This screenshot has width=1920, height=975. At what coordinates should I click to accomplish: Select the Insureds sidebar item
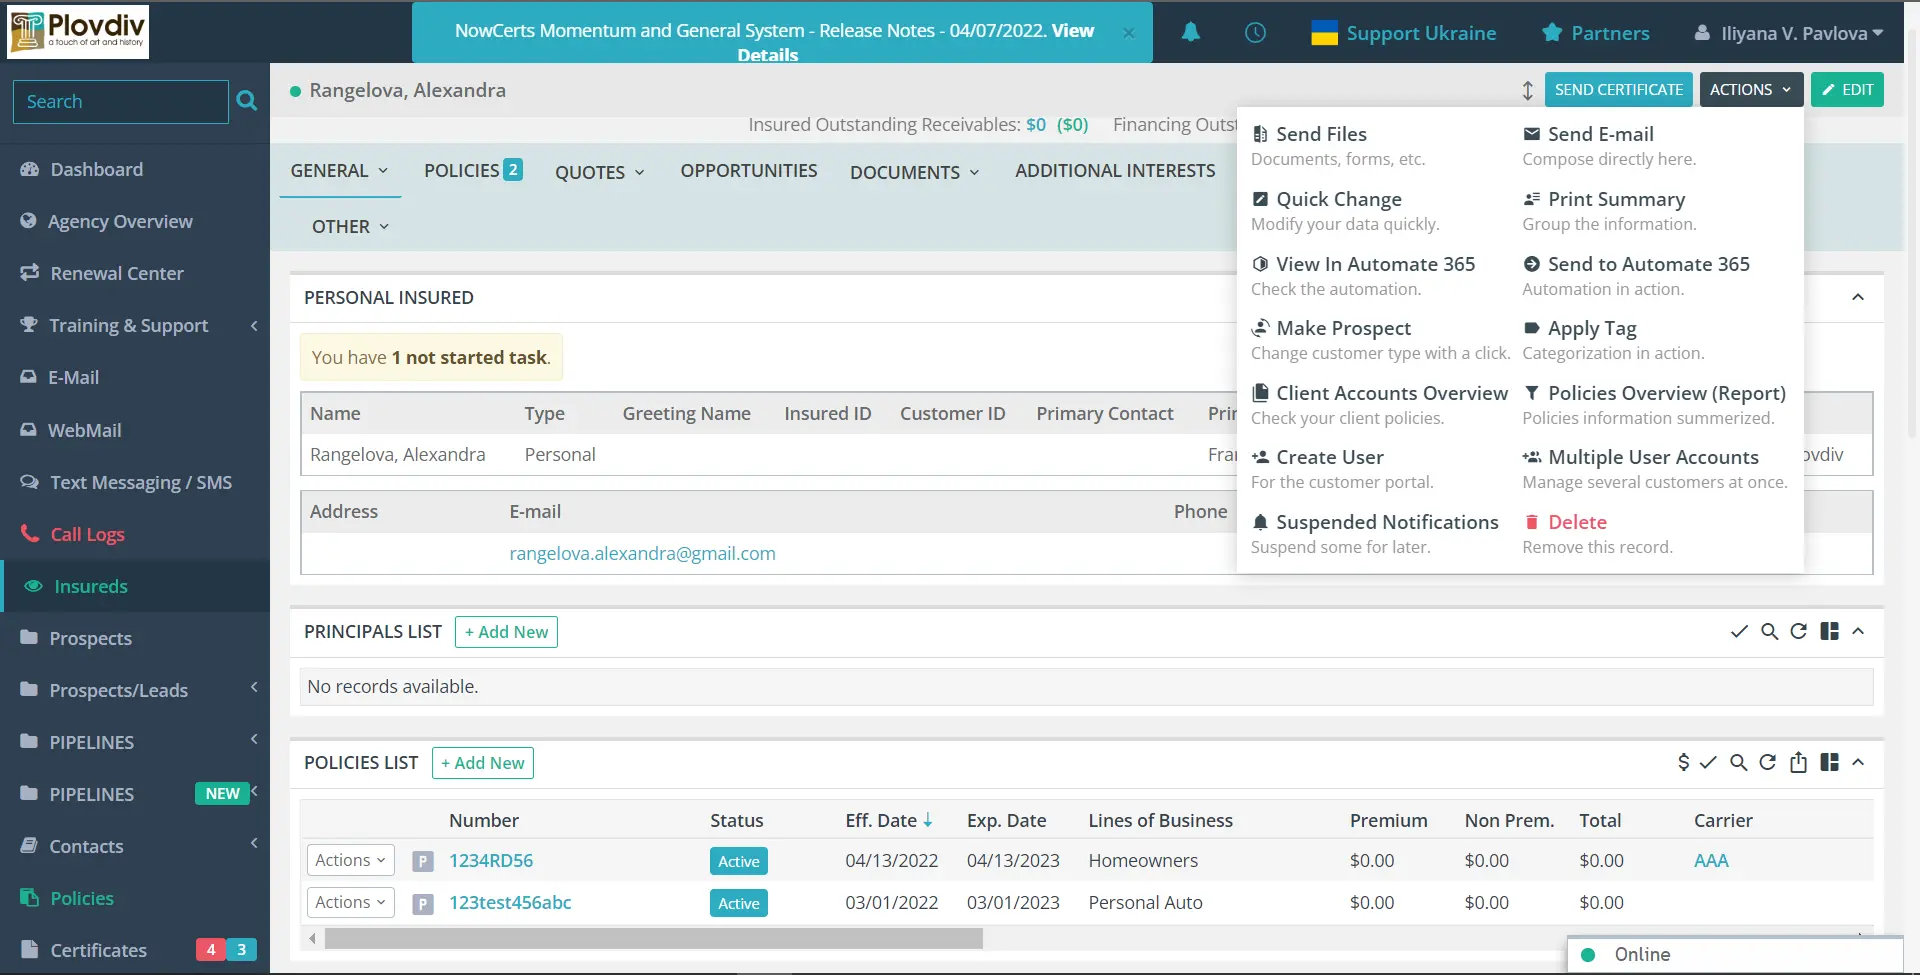coord(90,585)
